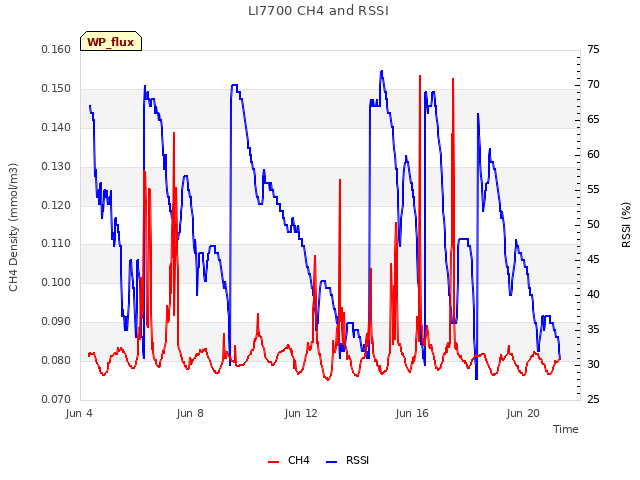This screenshot has width=640, height=480.
Task: Click the 70 right axis value
Action: click(x=593, y=84)
